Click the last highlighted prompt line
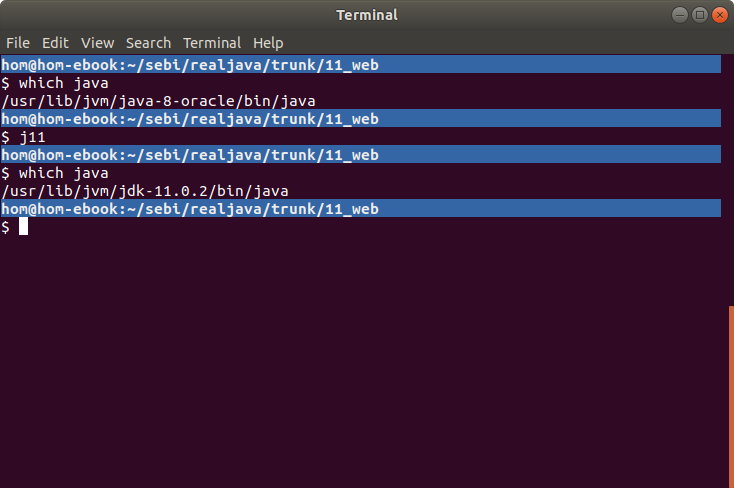The height and width of the screenshot is (488, 734). (361, 208)
